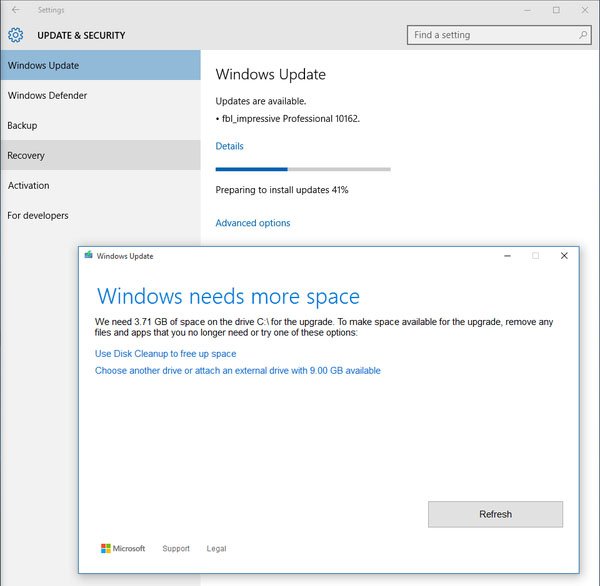The height and width of the screenshot is (586, 600).
Task: Click the 'Updates are available.' status text
Action: click(261, 101)
